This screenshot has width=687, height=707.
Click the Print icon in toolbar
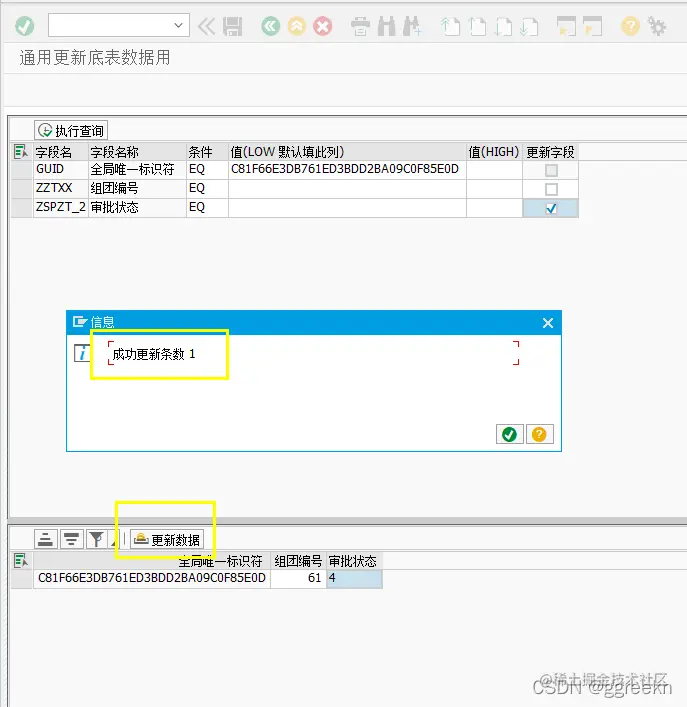[x=360, y=27]
